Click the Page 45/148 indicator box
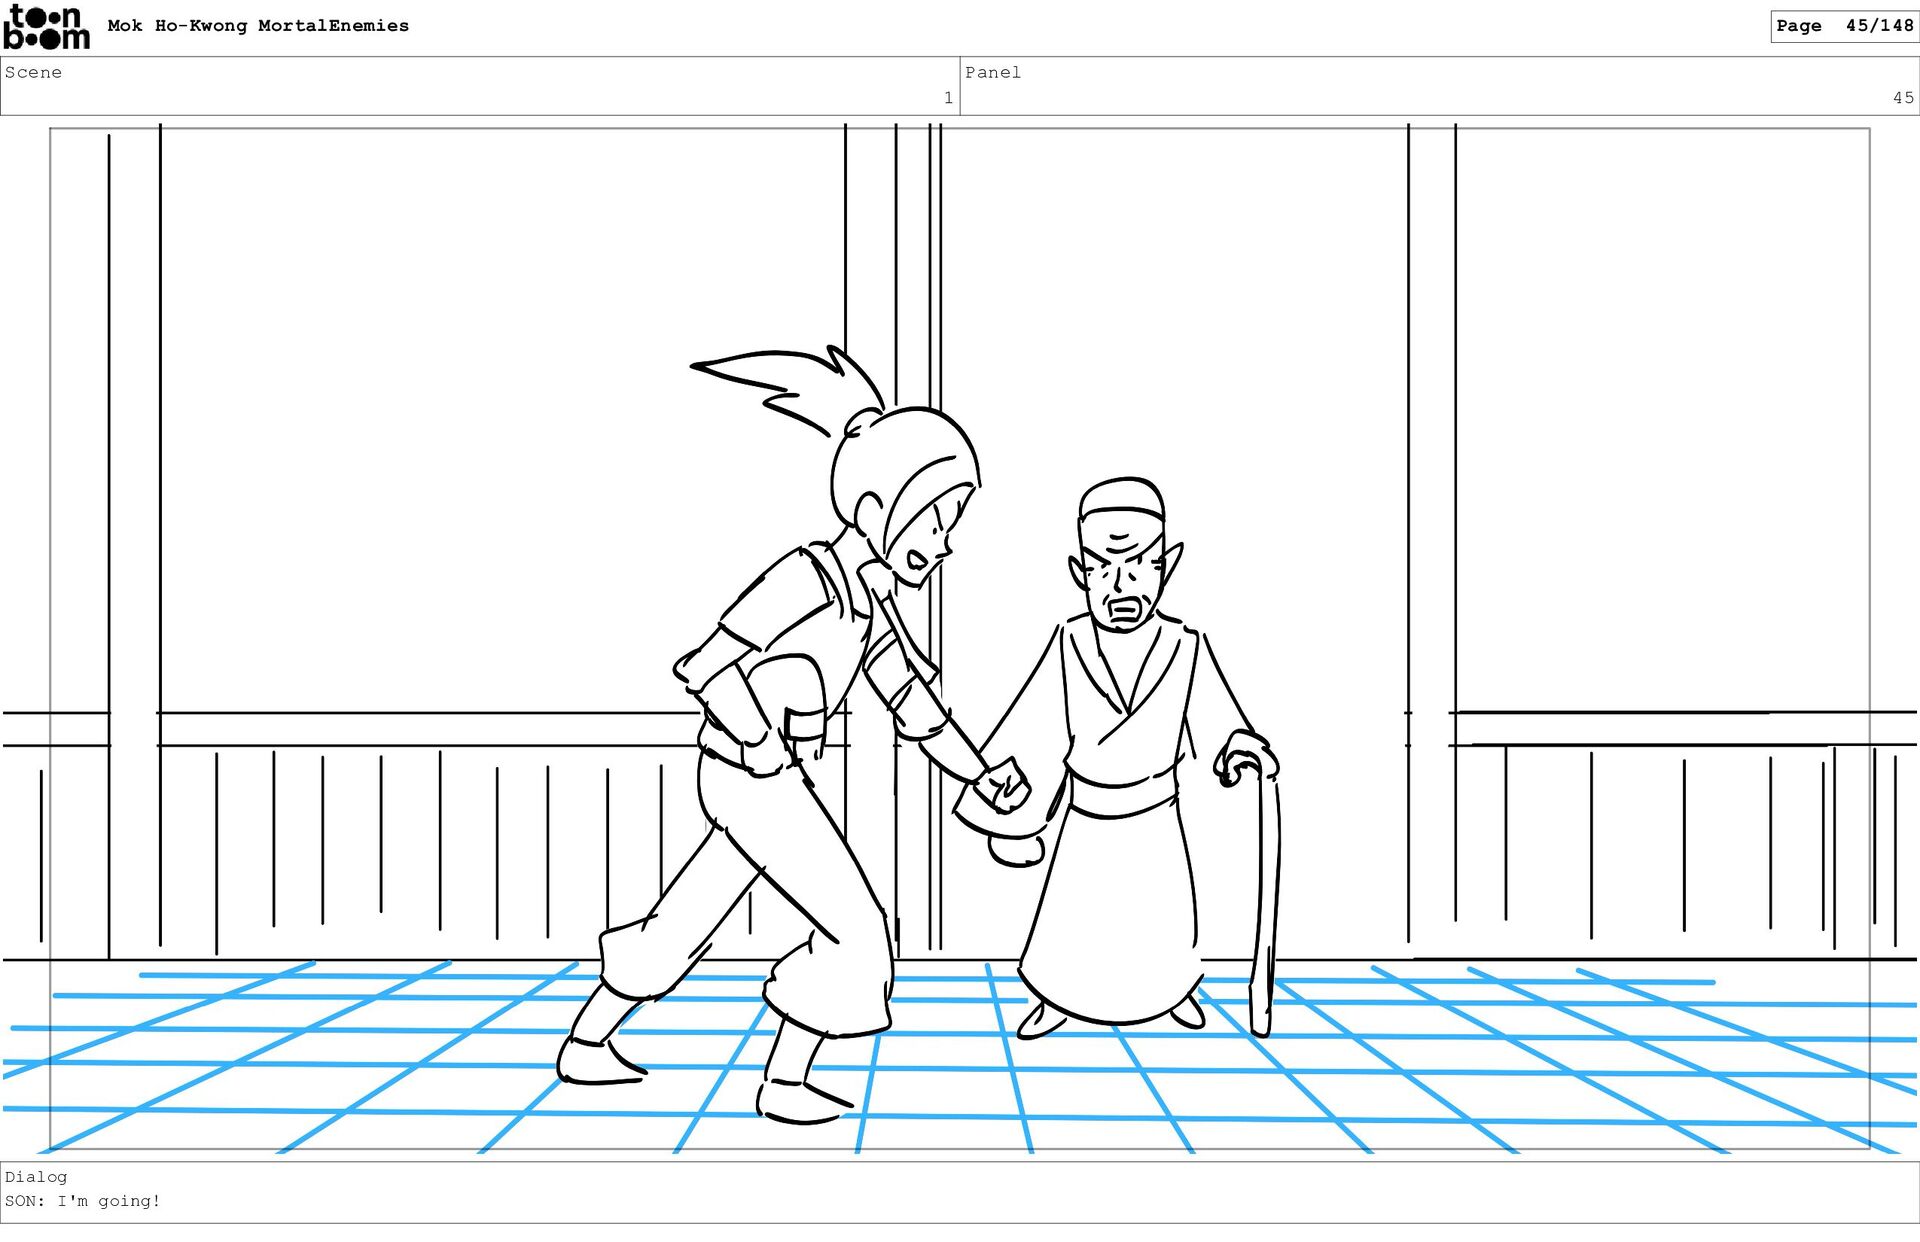This screenshot has width=1920, height=1242. tap(1843, 26)
